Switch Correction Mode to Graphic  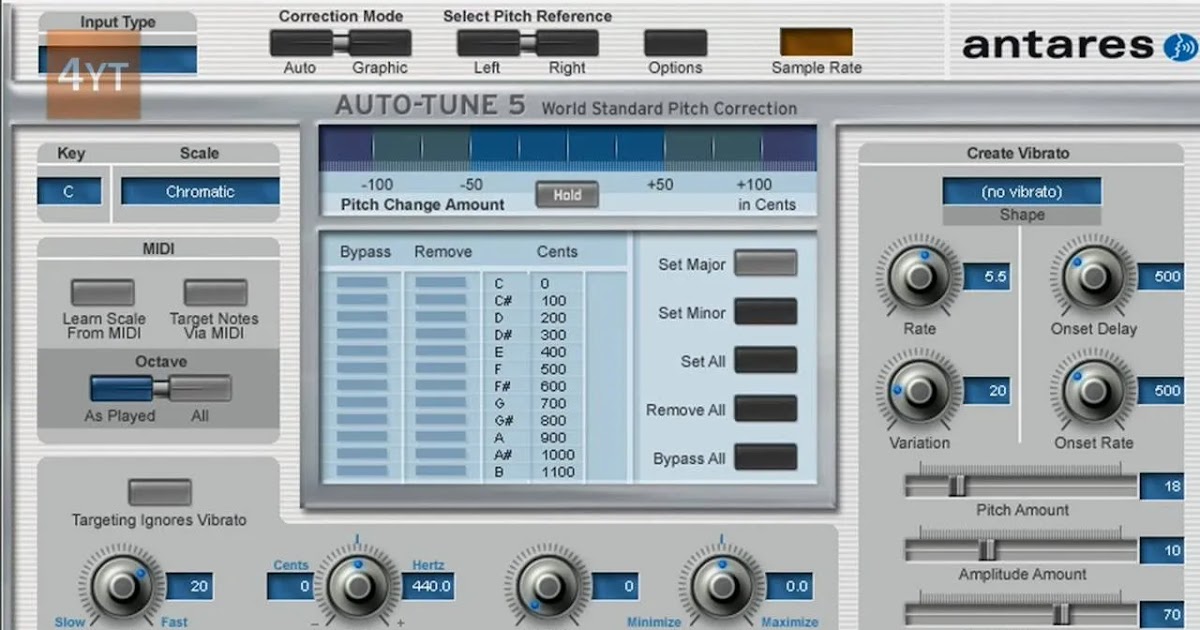[380, 43]
